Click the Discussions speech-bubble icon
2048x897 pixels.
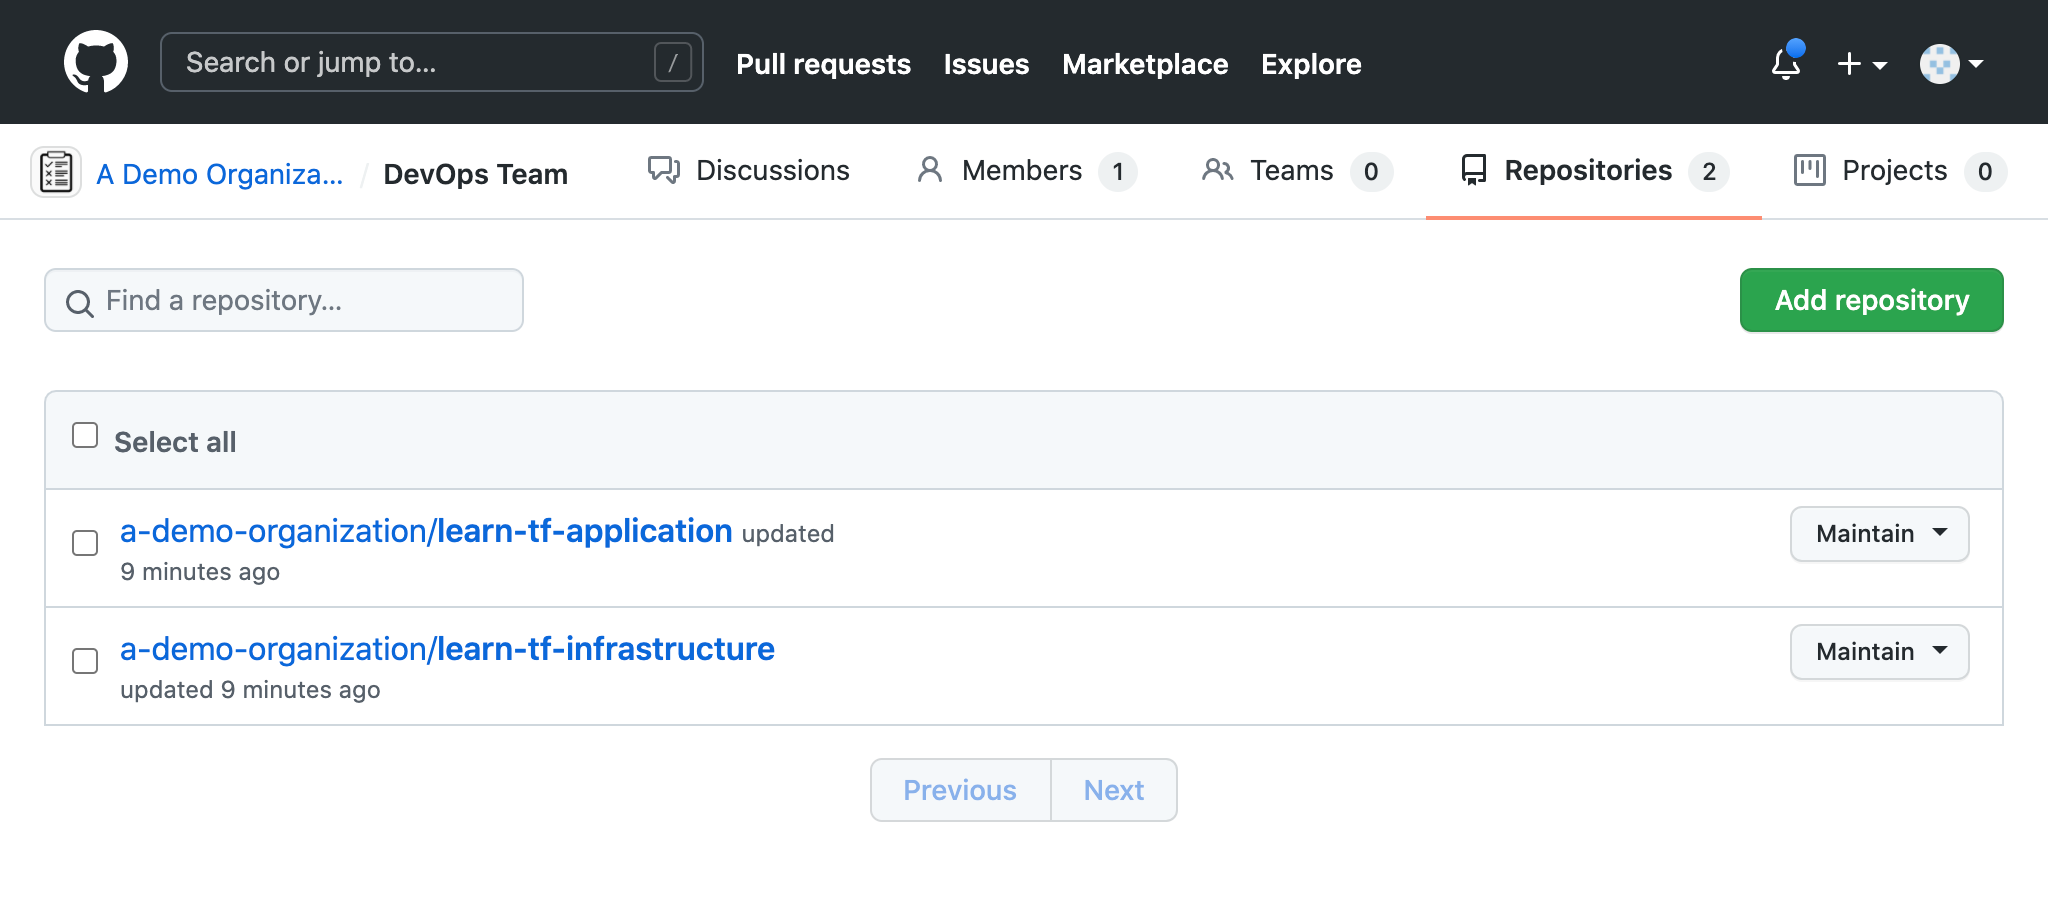(664, 170)
